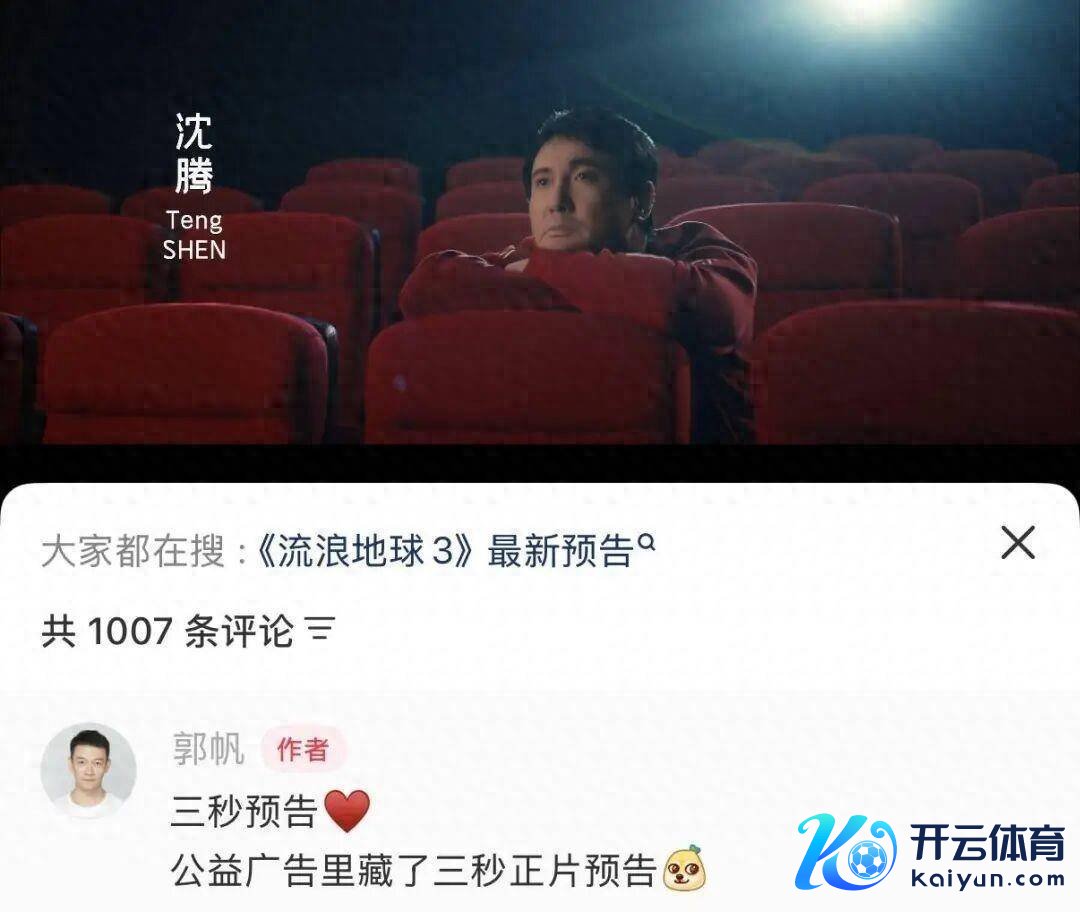Click the 开云体育 brand text
Viewport: 1080px width, 912px height.
pos(988,842)
